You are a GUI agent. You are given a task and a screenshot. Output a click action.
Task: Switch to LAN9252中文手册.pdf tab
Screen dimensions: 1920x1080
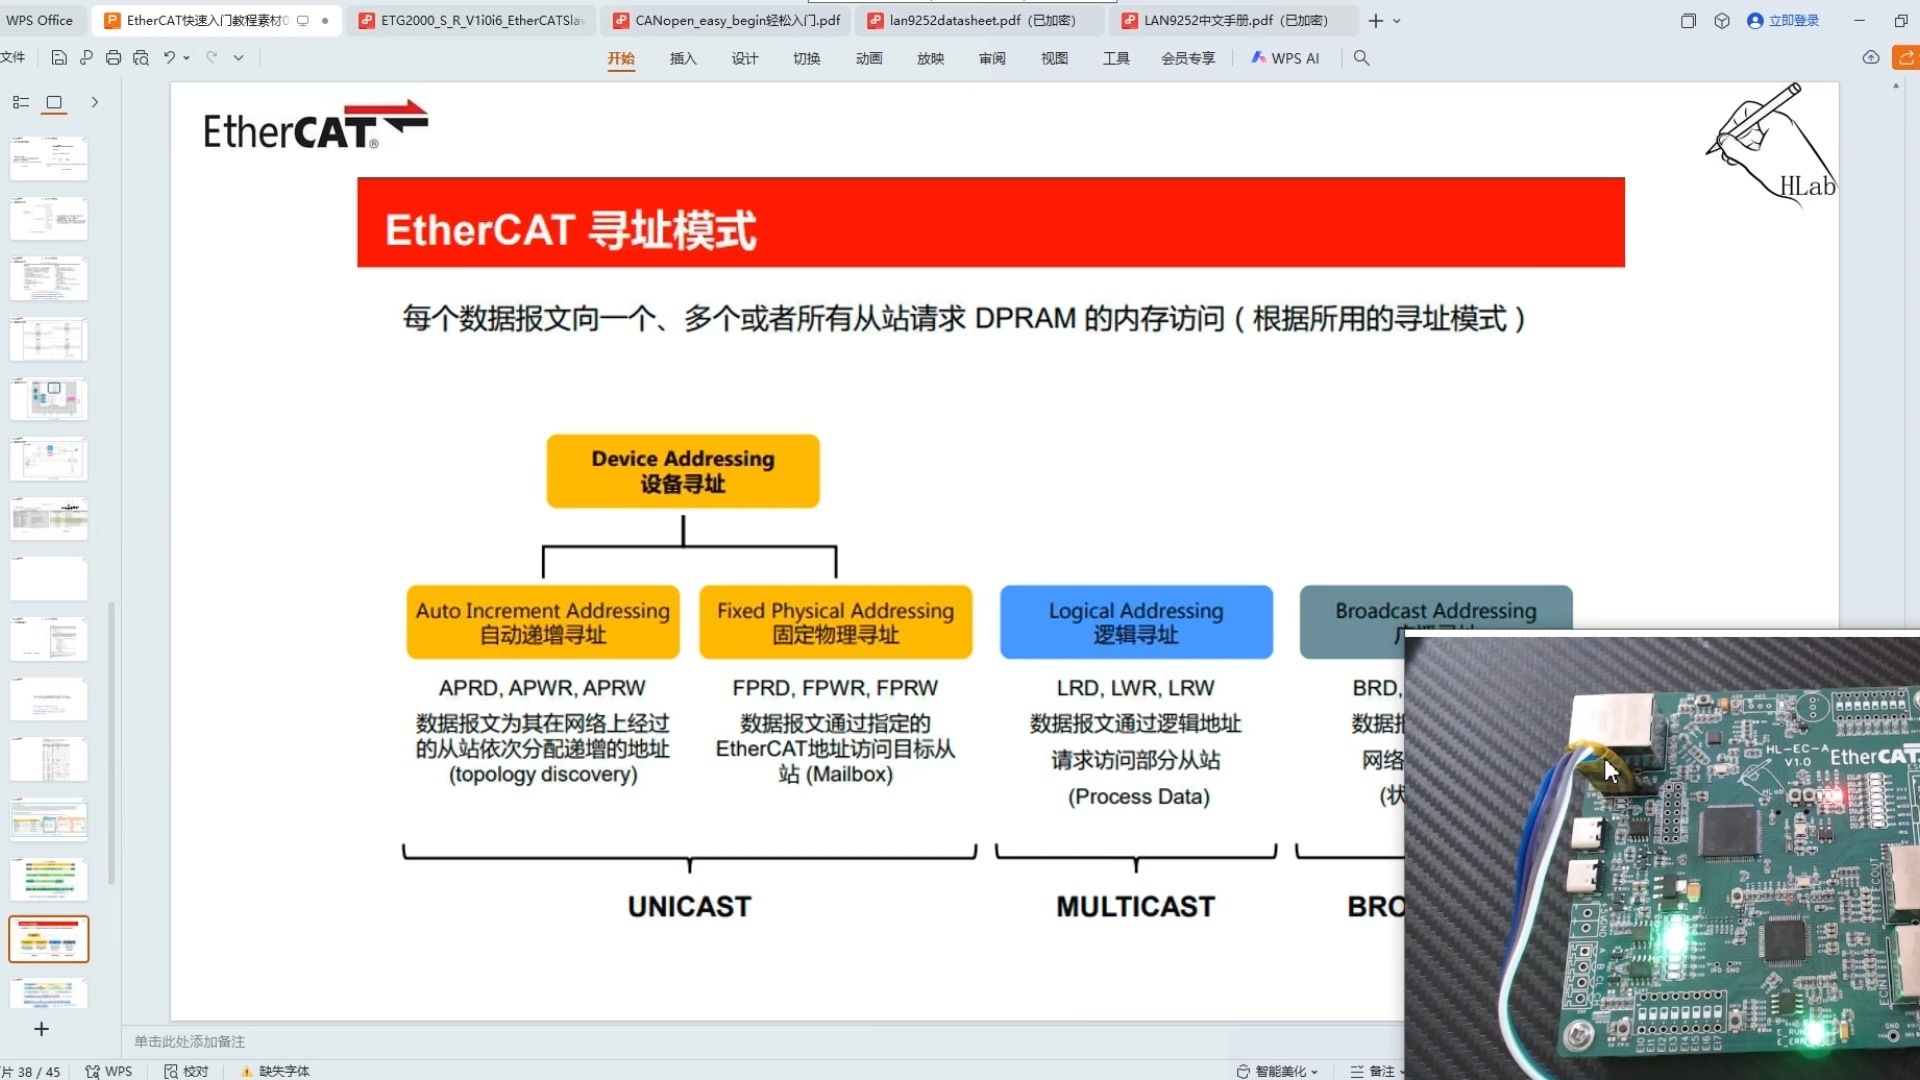1236,20
